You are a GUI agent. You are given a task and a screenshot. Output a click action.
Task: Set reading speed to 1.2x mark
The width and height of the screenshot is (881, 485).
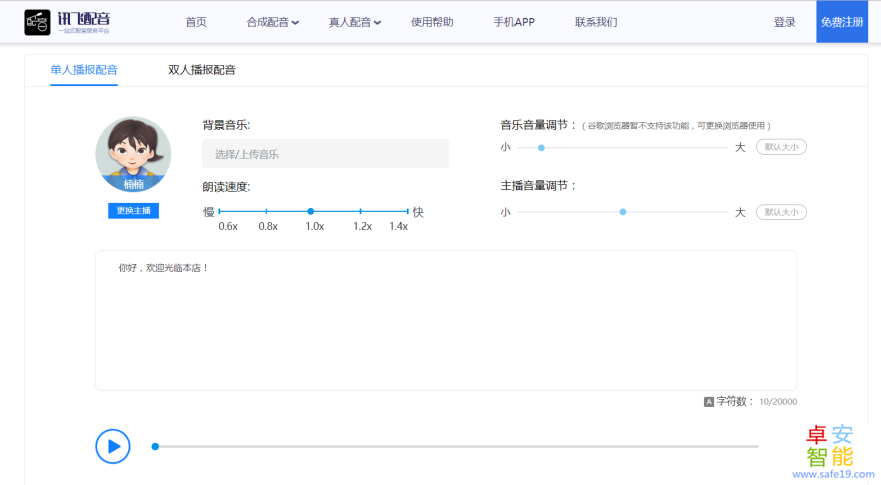361,211
